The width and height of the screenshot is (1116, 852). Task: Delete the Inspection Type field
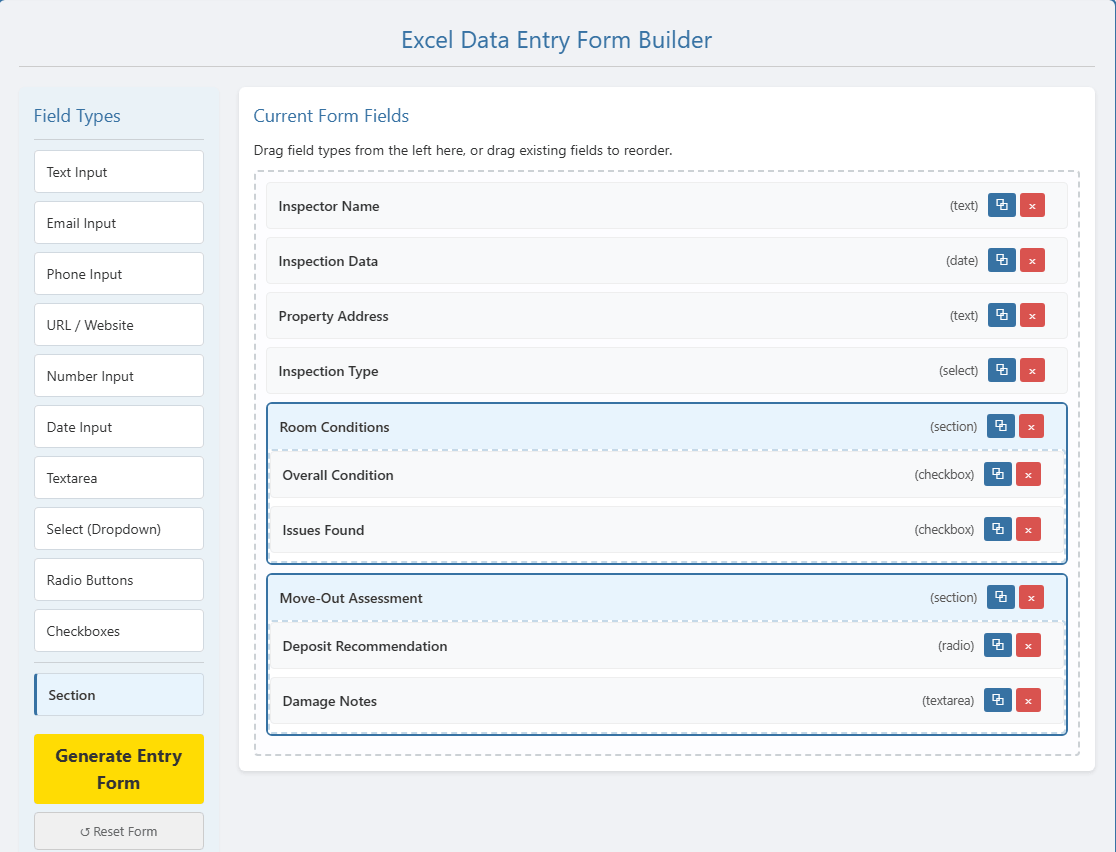coord(1032,370)
